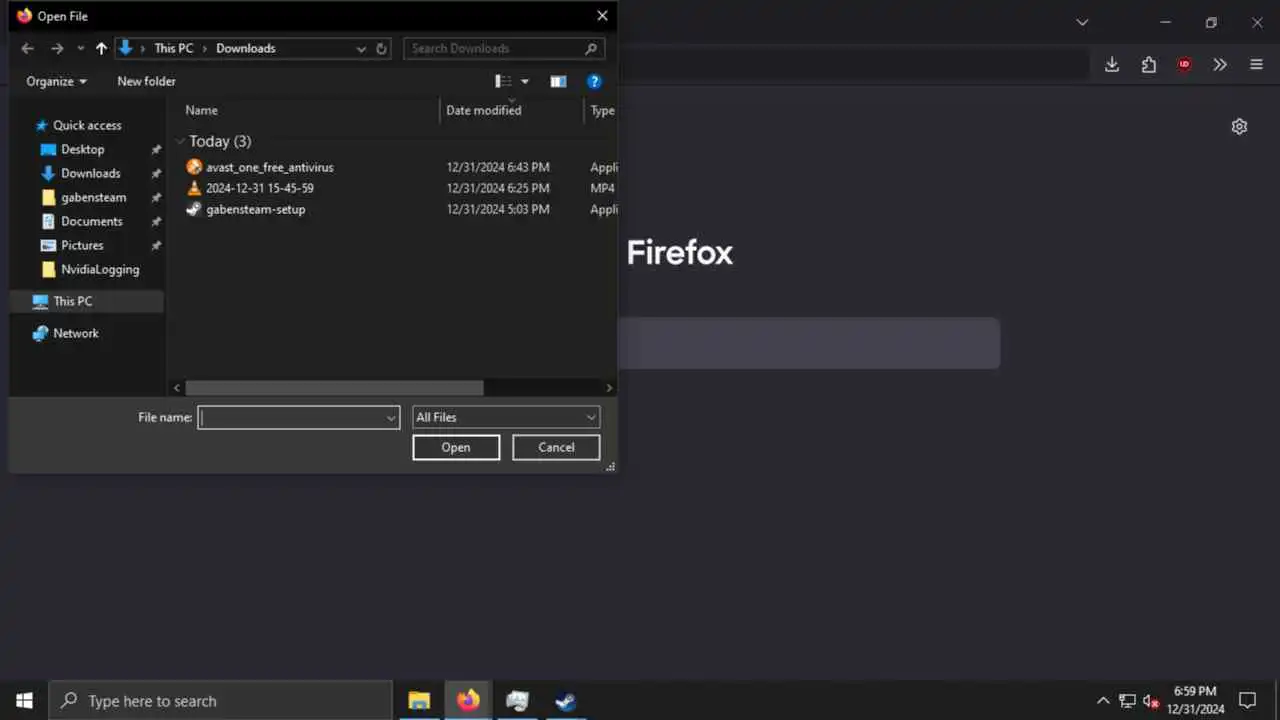Viewport: 1280px width, 720px height.
Task: Show hidden system tray icons
Action: (1103, 701)
